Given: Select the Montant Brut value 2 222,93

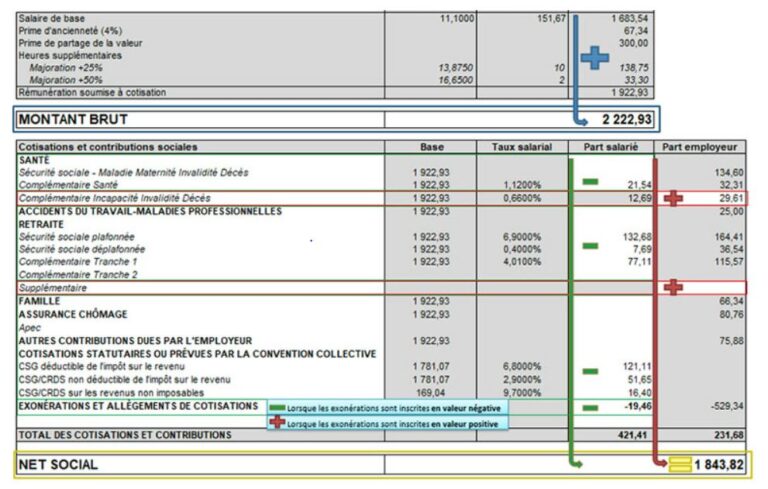Looking at the screenshot, I should pyautogui.click(x=626, y=120).
